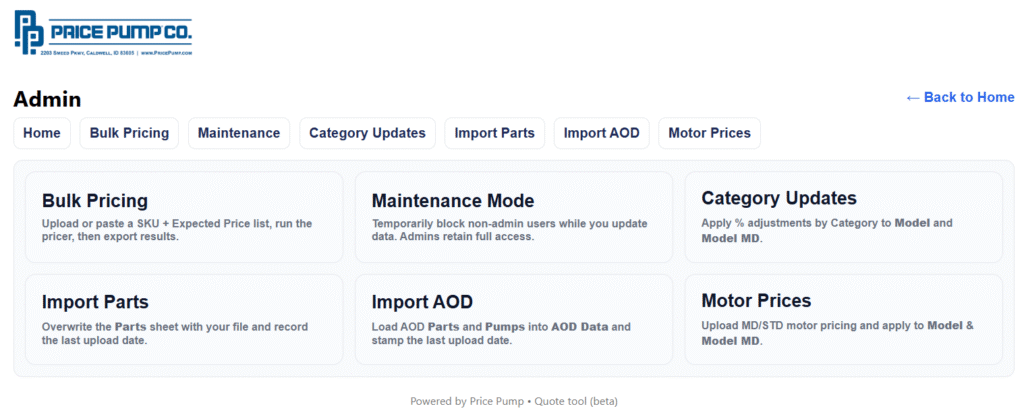Viewport: 1024px width, 419px height.
Task: Click the Powered by Price Pump footer
Action: click(513, 401)
